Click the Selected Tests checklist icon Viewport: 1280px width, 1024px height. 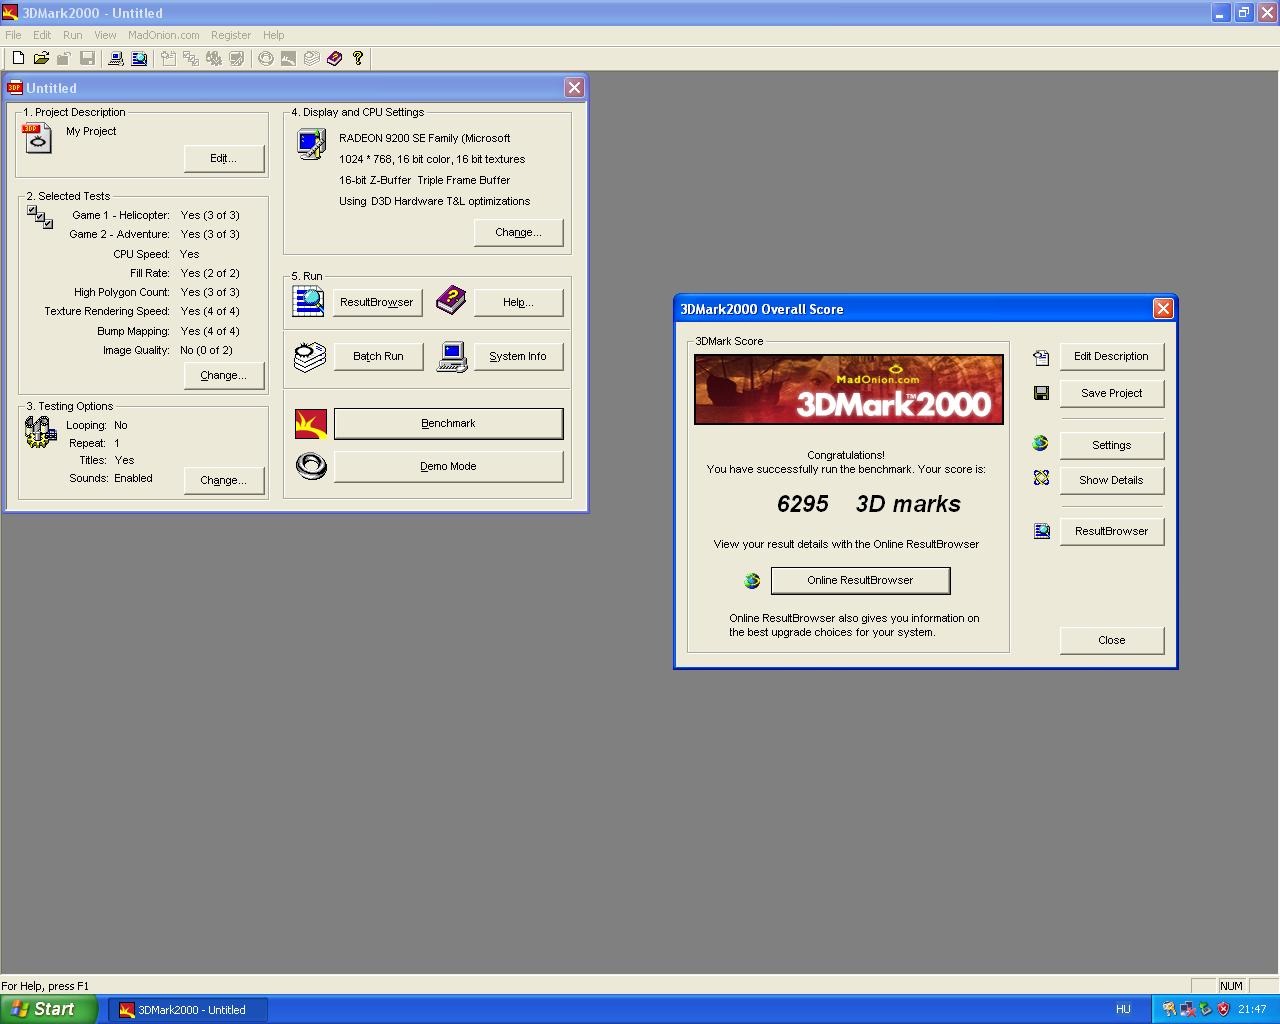coord(40,217)
